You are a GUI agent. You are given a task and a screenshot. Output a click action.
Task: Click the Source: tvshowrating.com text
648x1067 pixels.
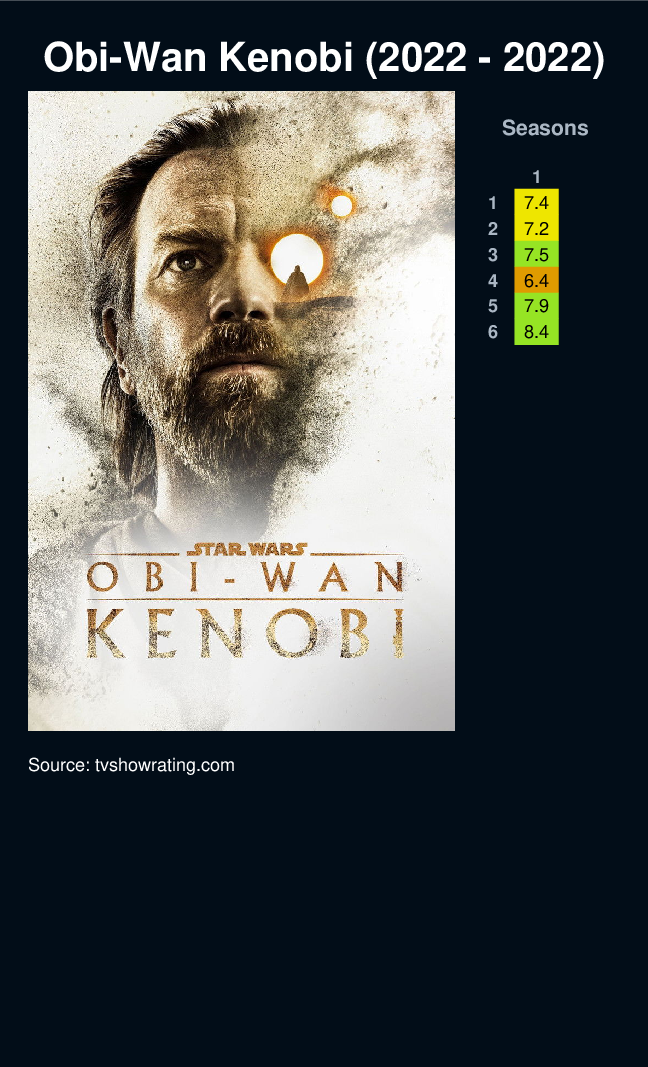point(131,765)
